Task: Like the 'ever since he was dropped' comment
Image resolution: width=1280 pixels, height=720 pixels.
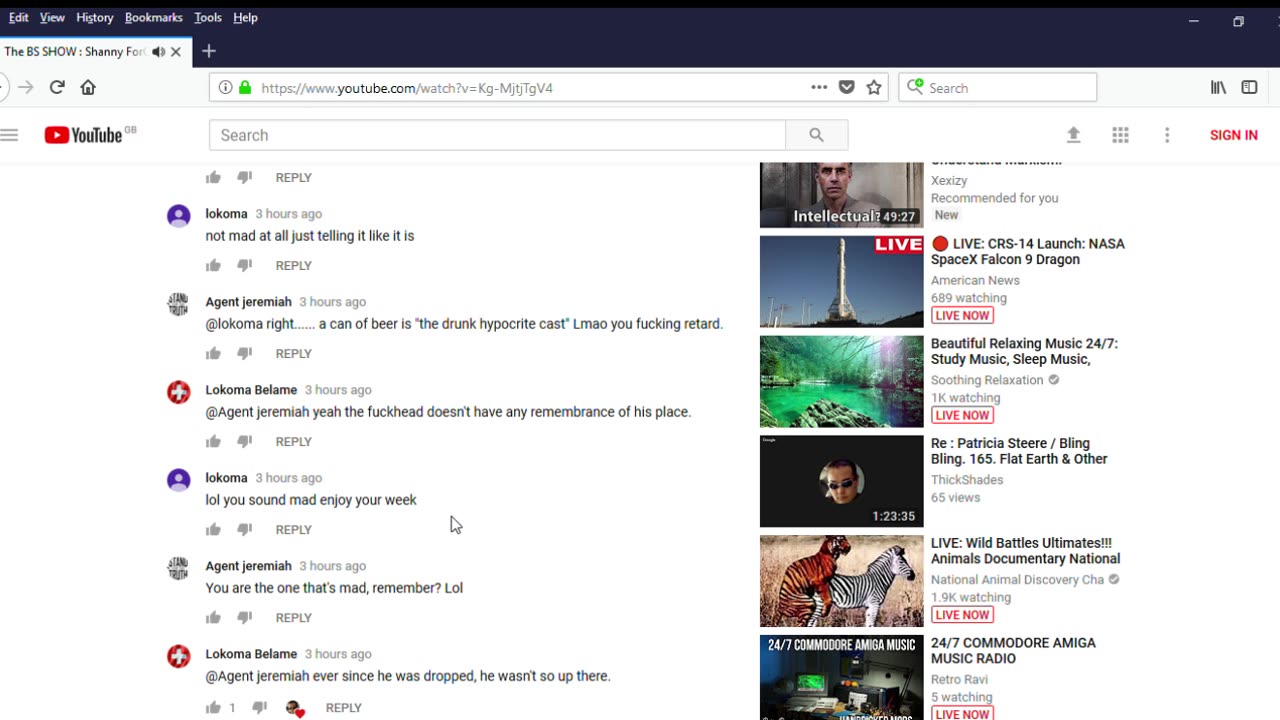Action: pos(213,707)
